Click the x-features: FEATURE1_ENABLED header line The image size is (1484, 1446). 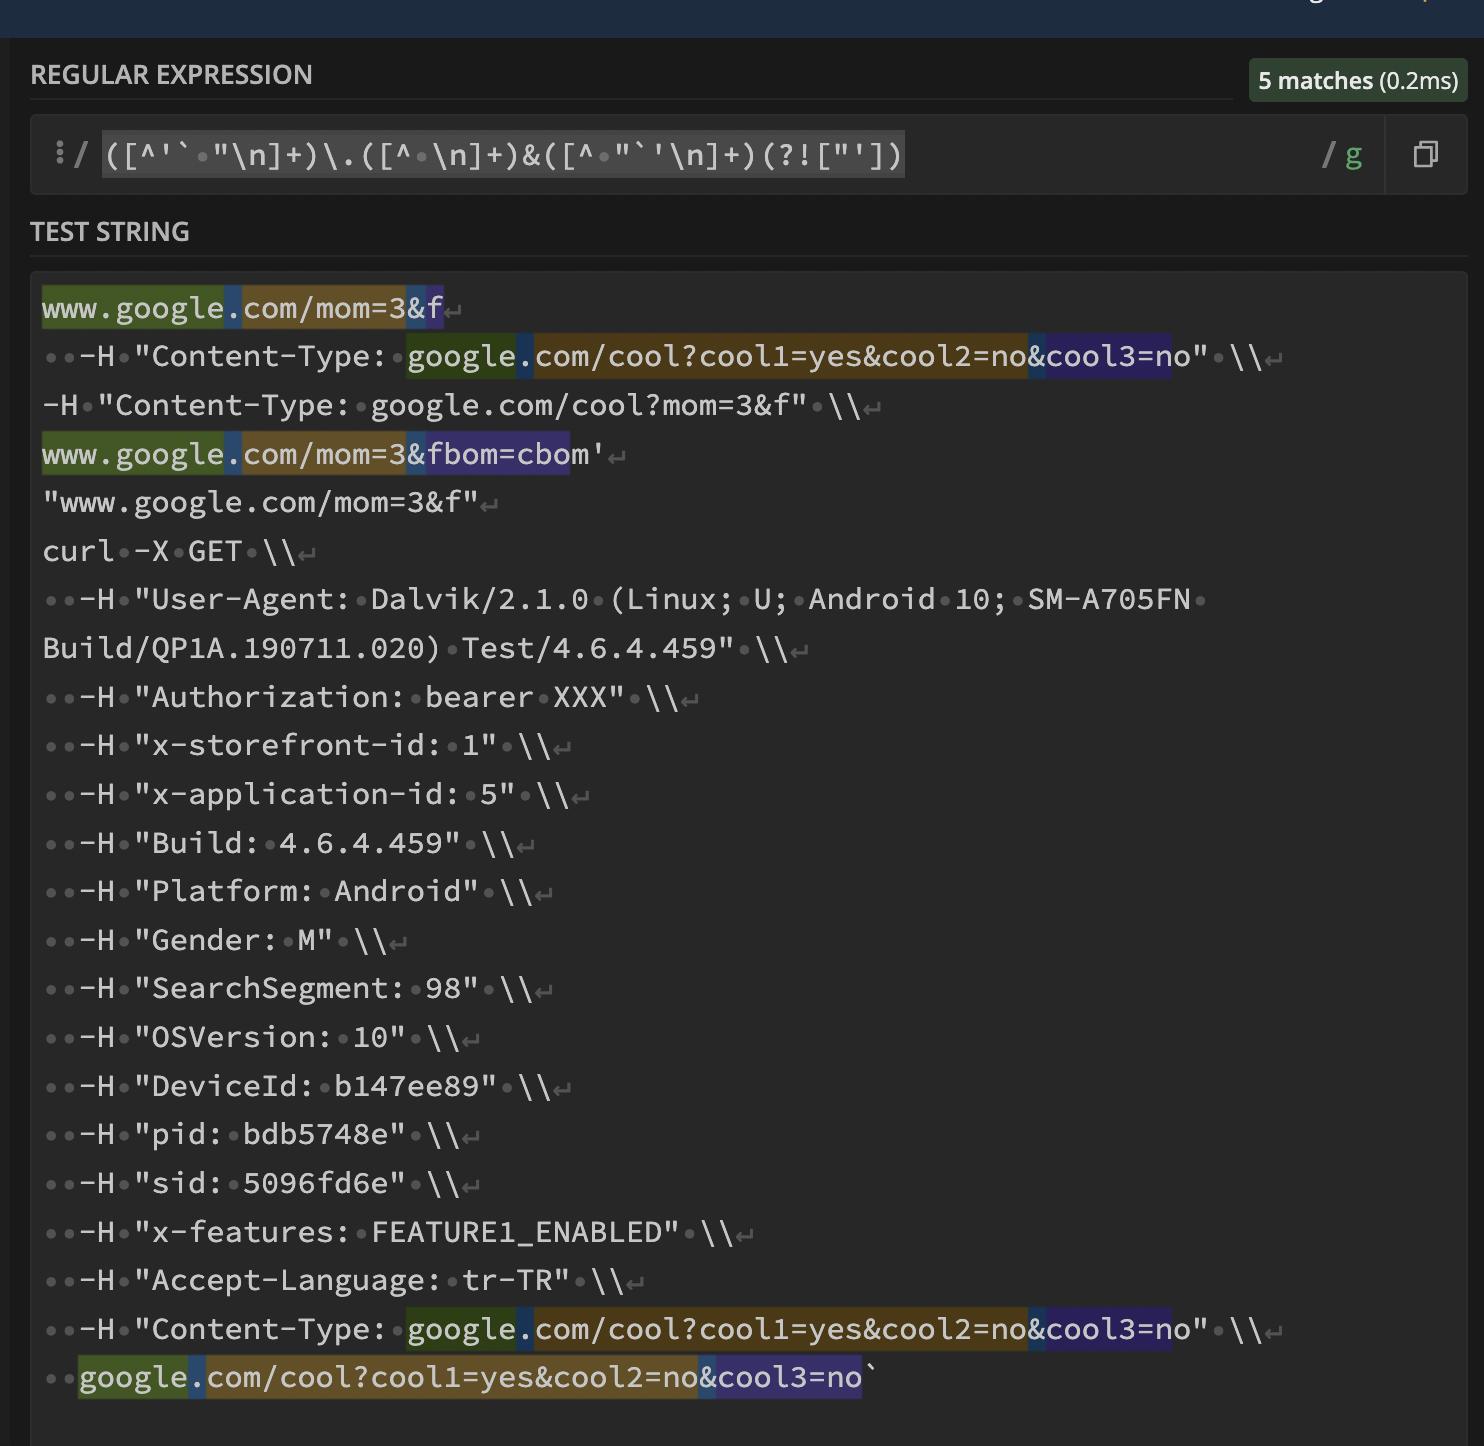pyautogui.click(x=398, y=1233)
